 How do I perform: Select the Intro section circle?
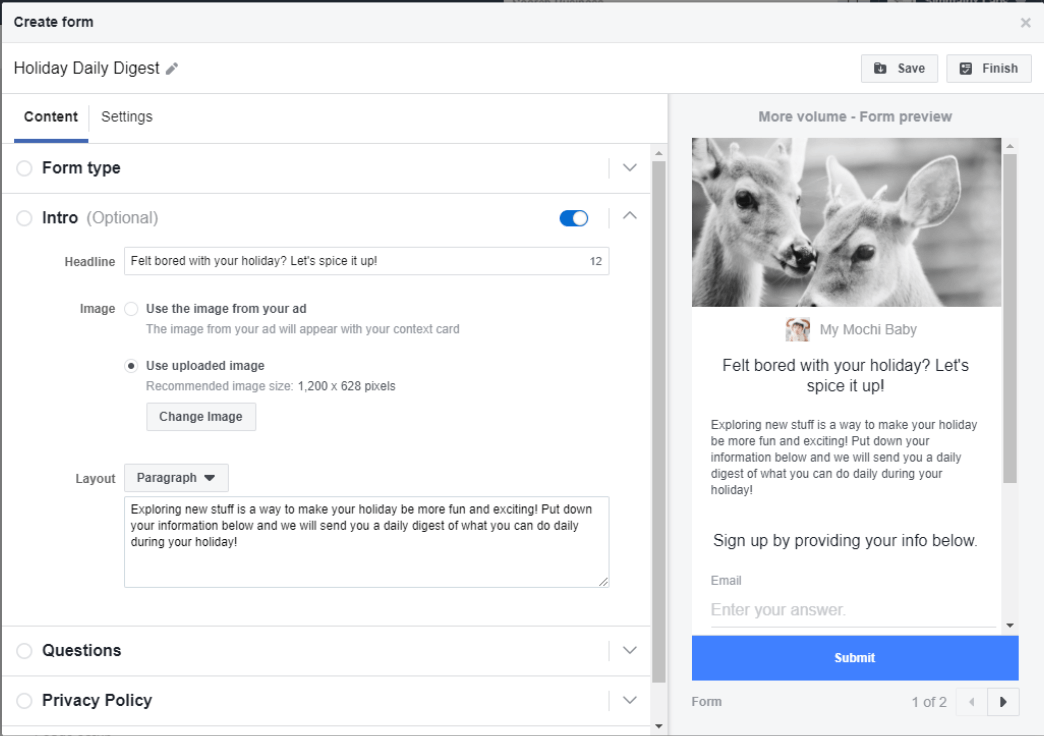point(24,218)
